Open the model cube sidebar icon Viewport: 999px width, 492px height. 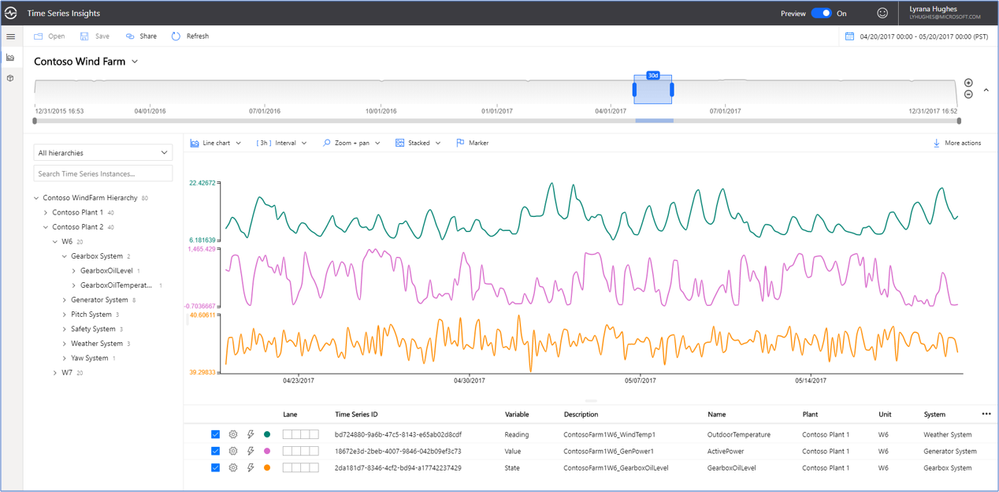pos(10,78)
